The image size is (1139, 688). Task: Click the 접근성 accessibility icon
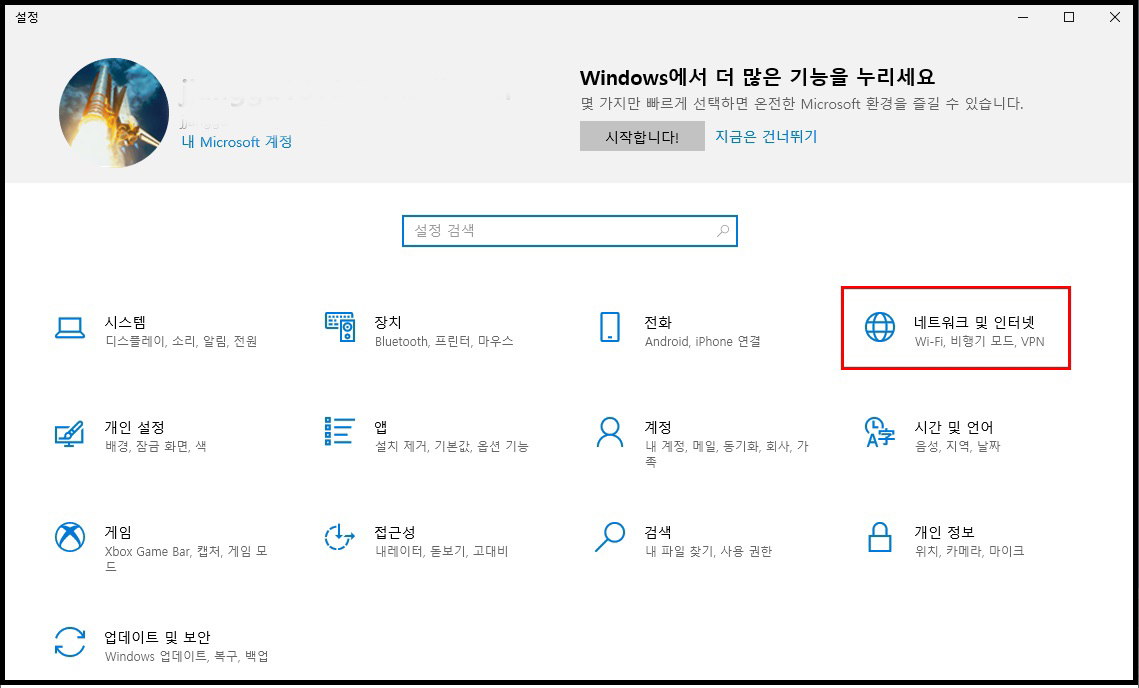(339, 538)
